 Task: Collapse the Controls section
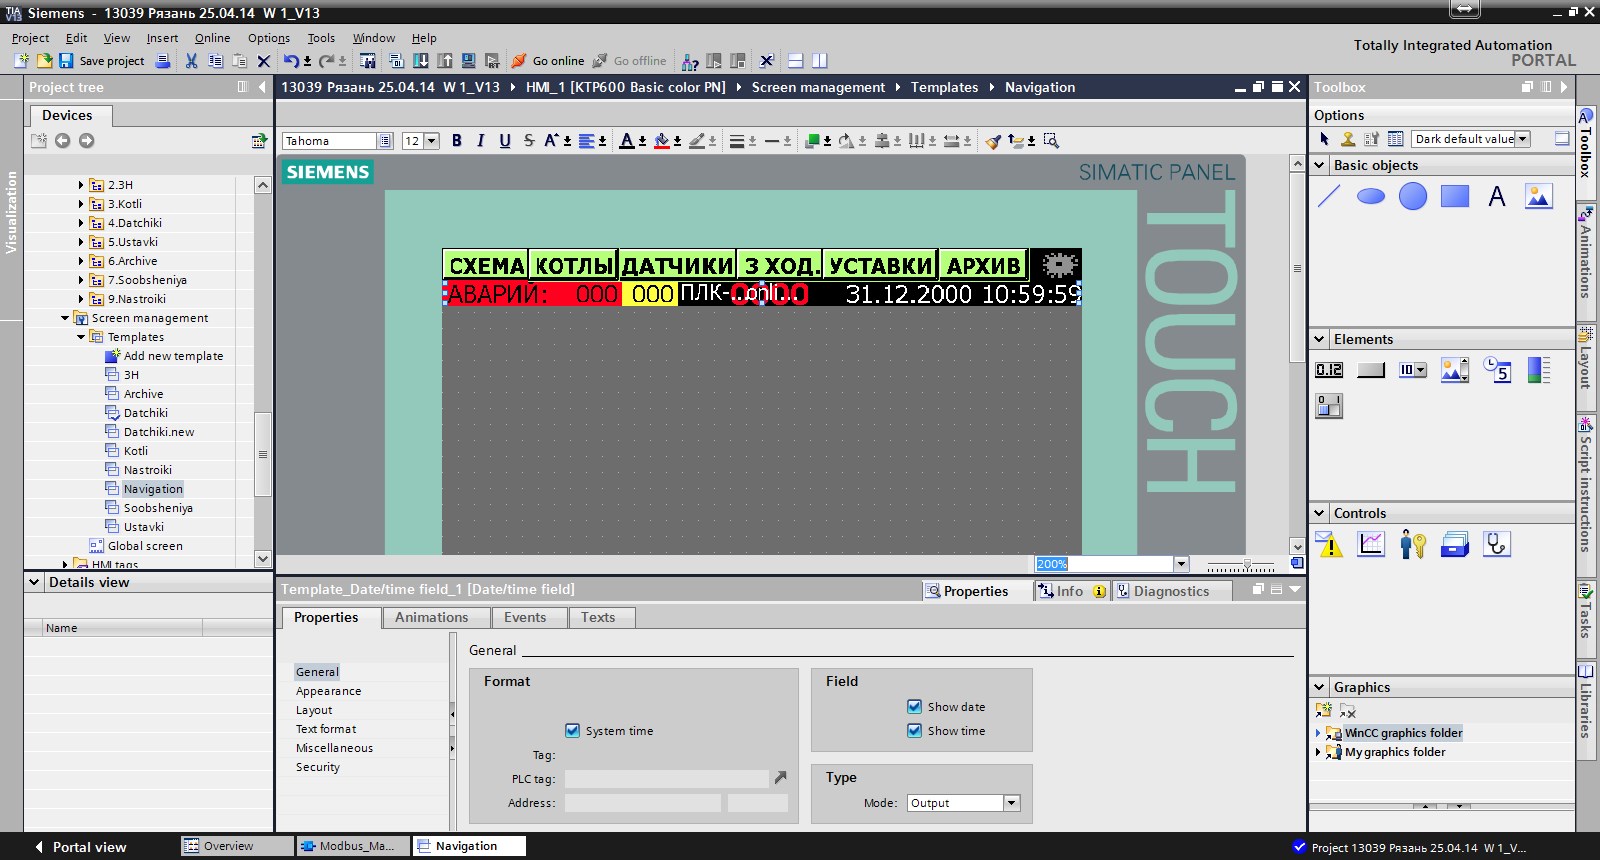point(1320,513)
